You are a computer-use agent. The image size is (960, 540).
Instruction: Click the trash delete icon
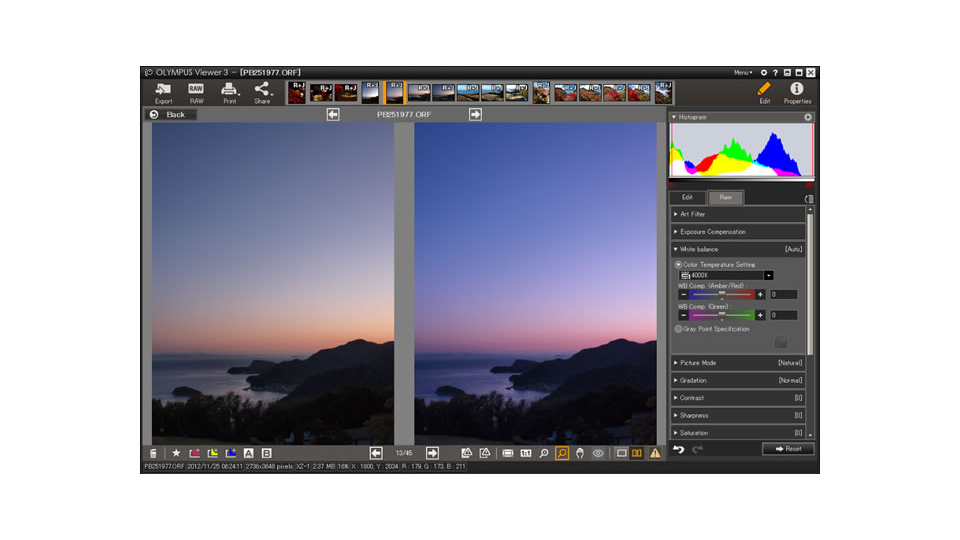tap(153, 453)
